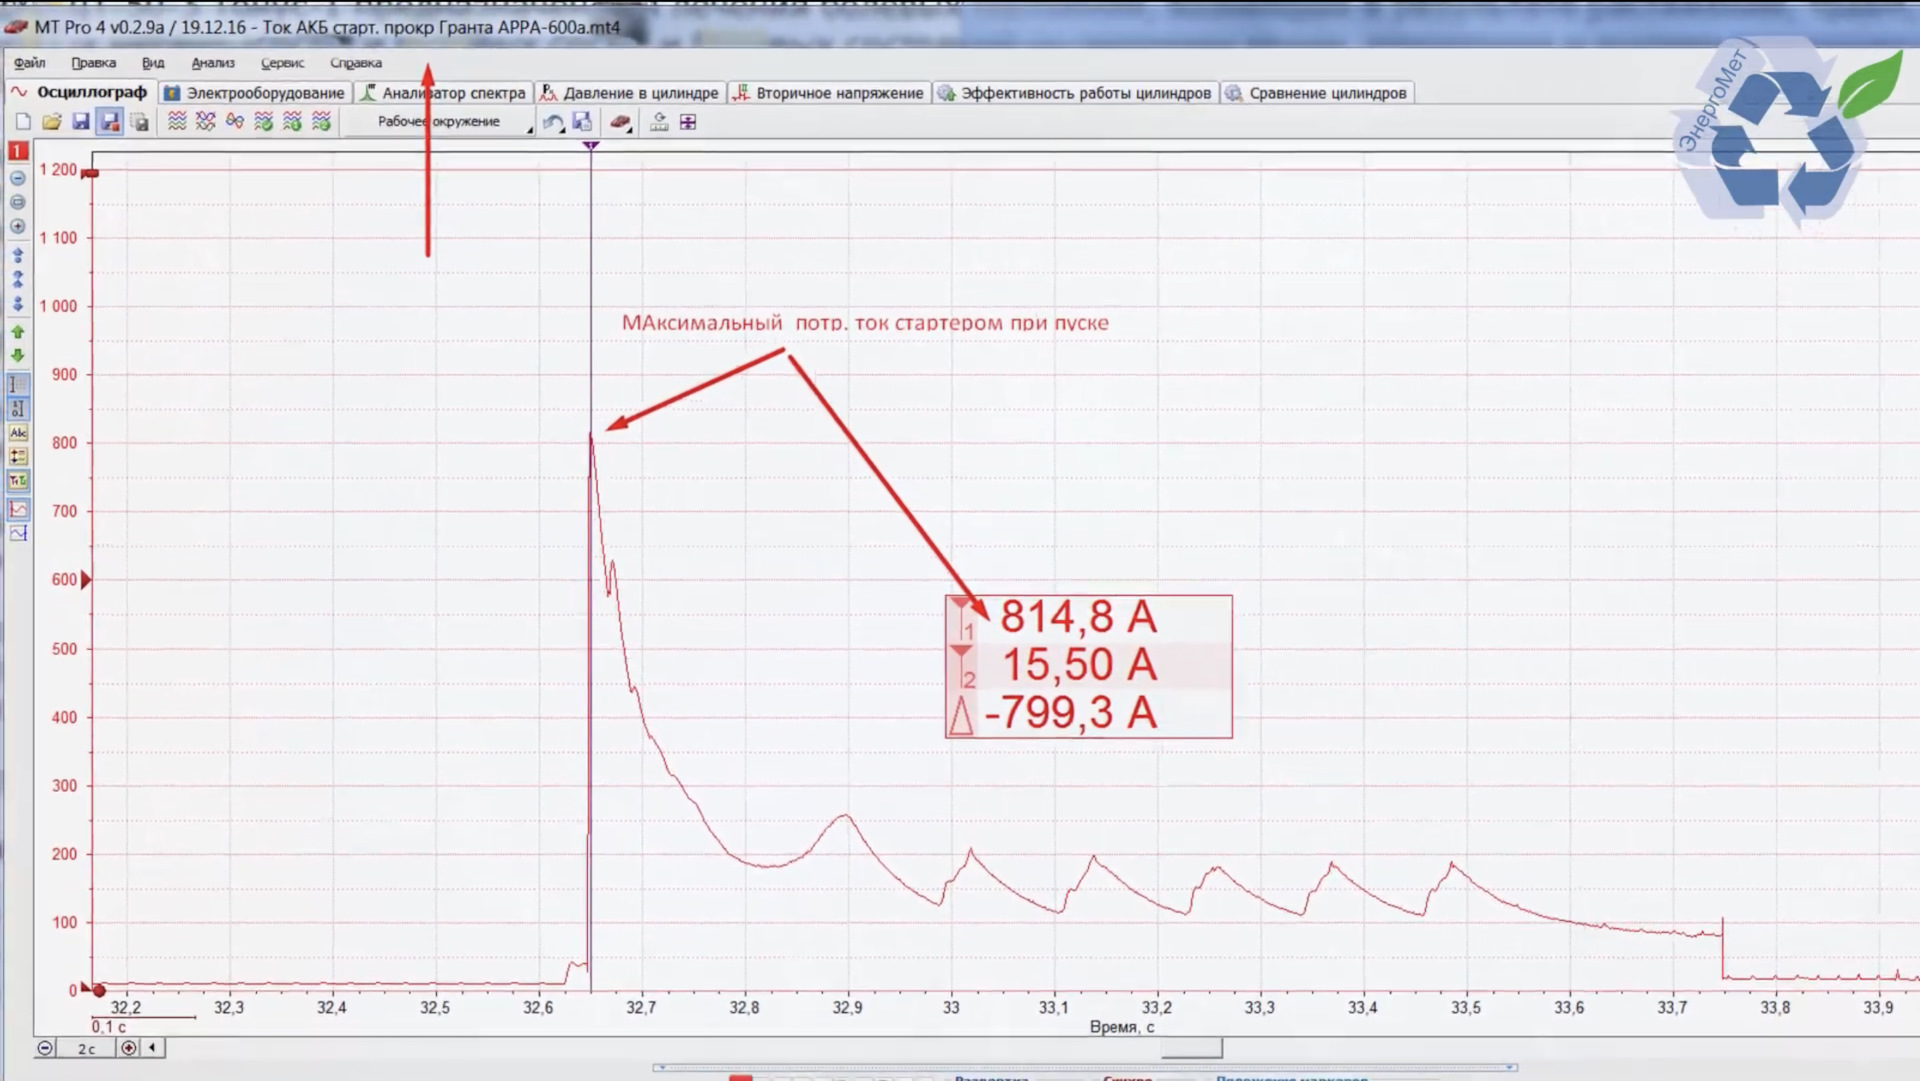Toggle the vertical grid ruler button

click(18, 385)
